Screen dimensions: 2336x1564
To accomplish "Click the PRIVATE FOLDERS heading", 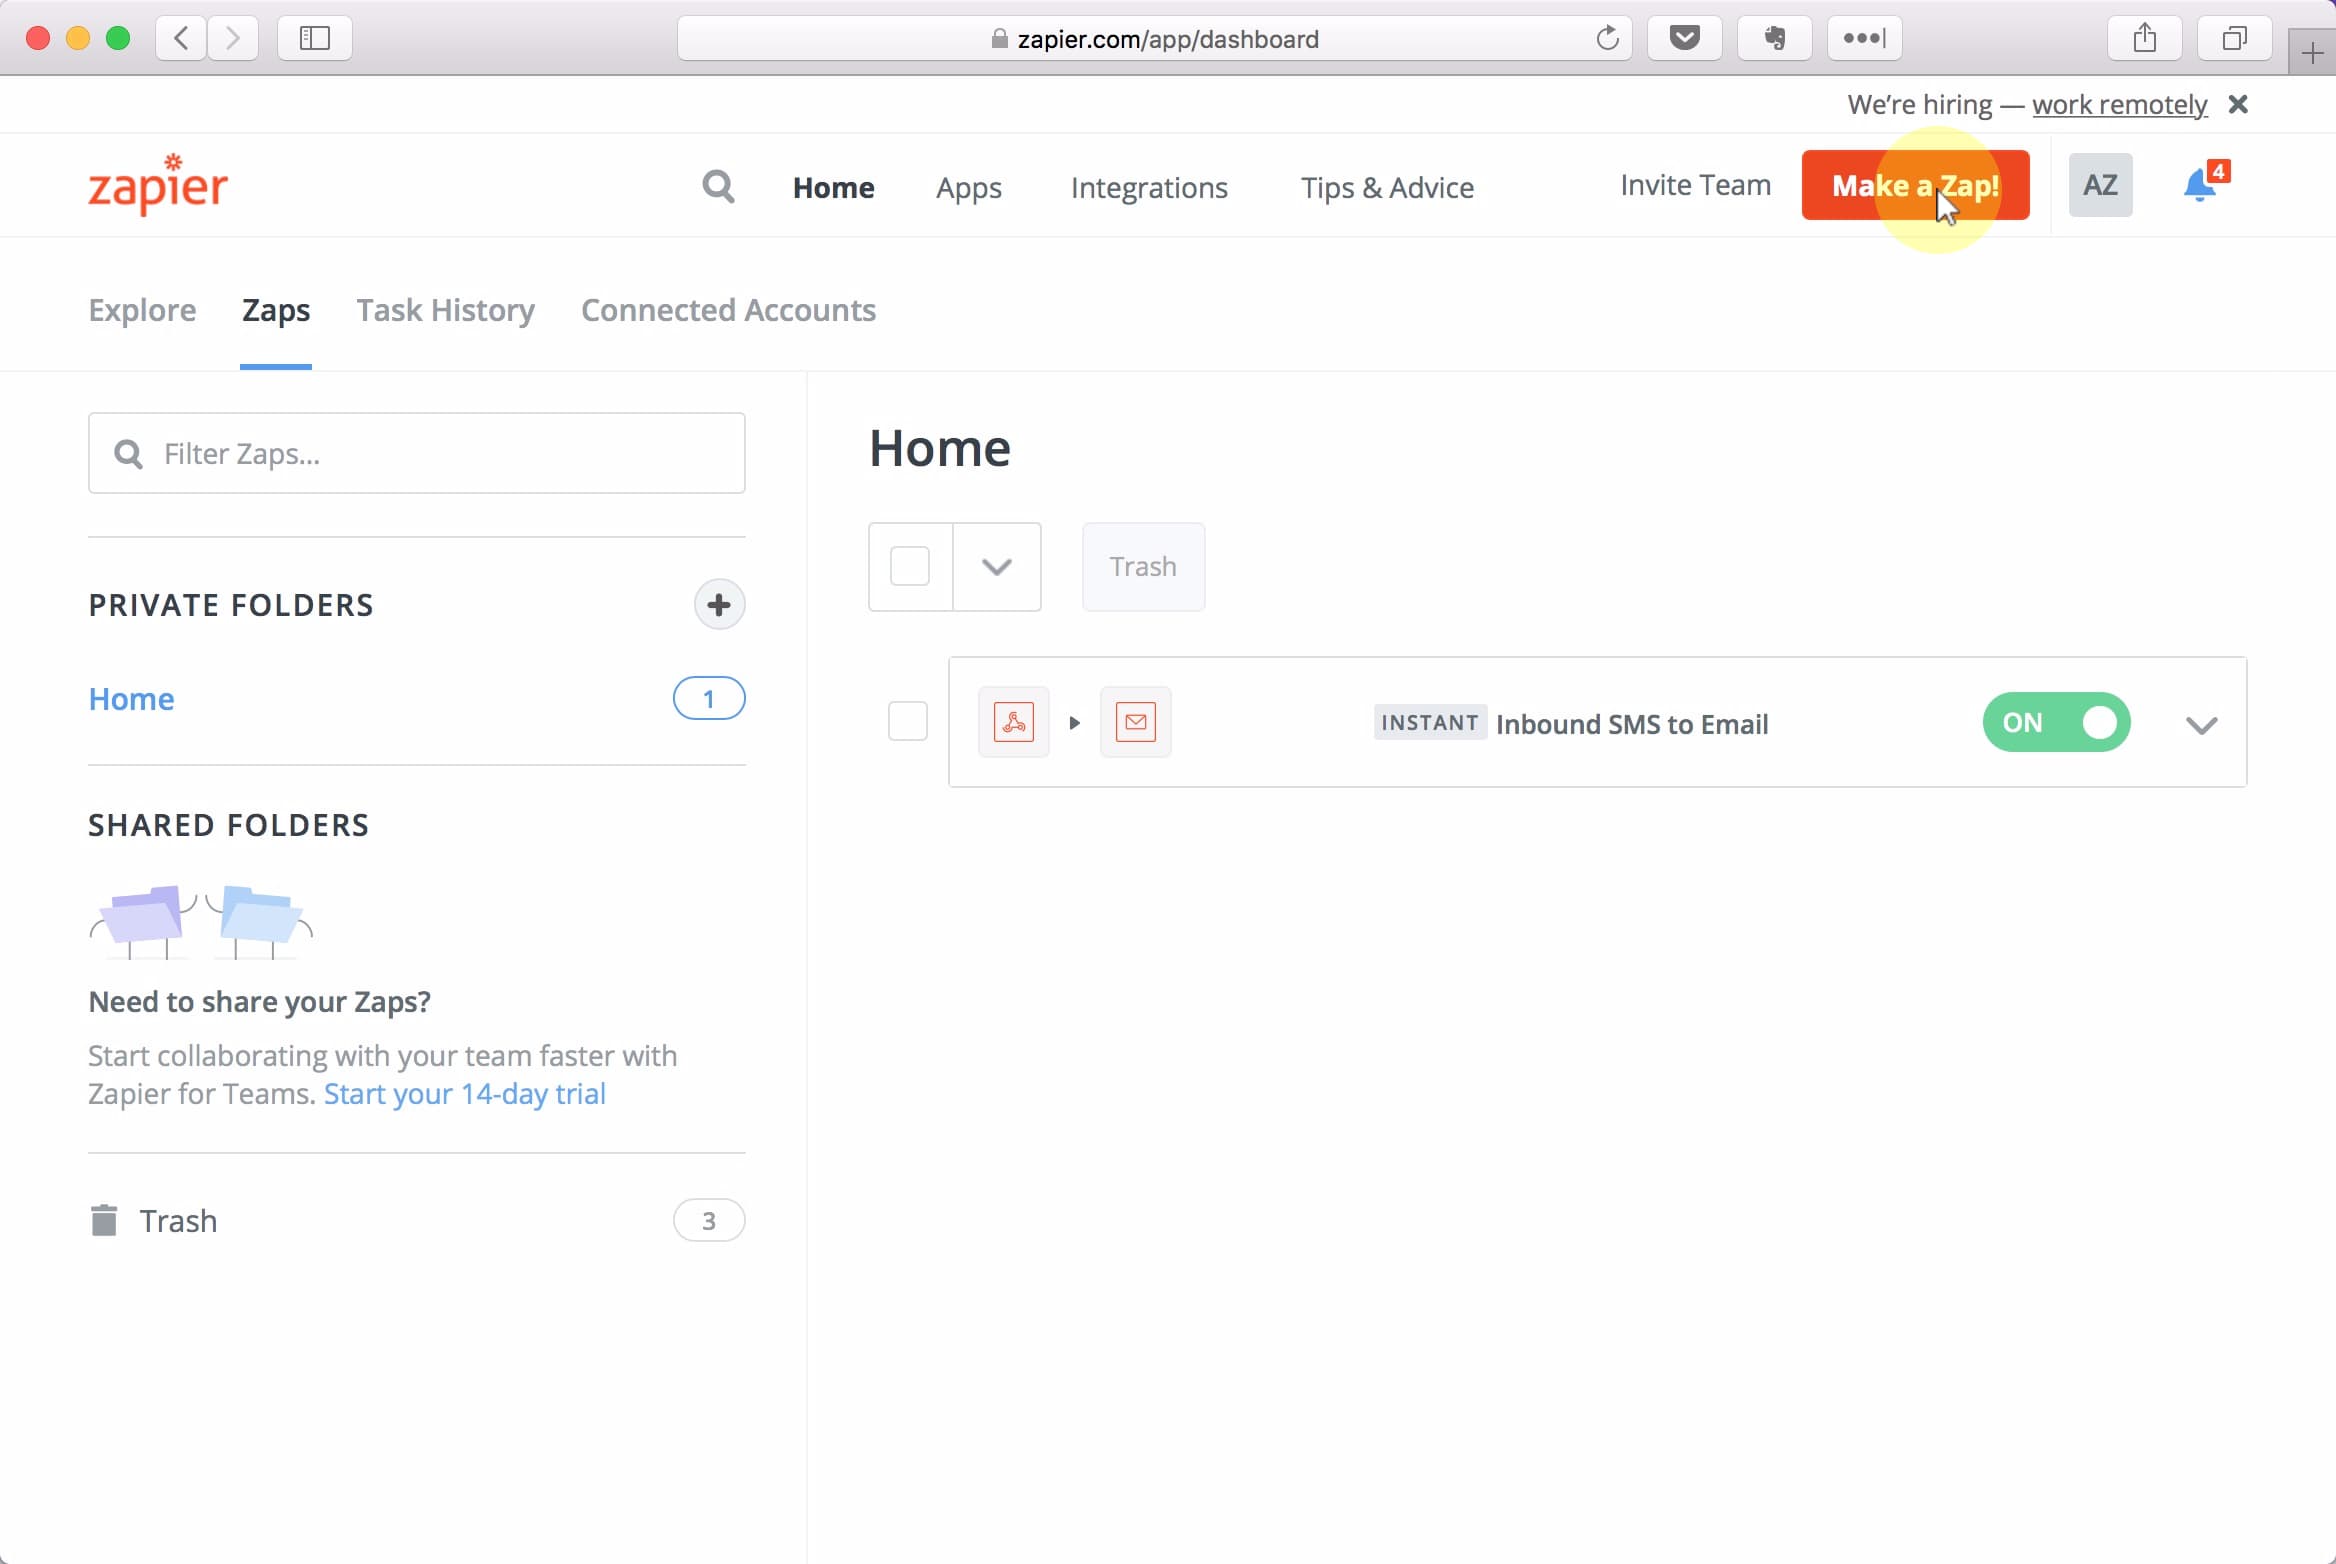I will click(231, 605).
